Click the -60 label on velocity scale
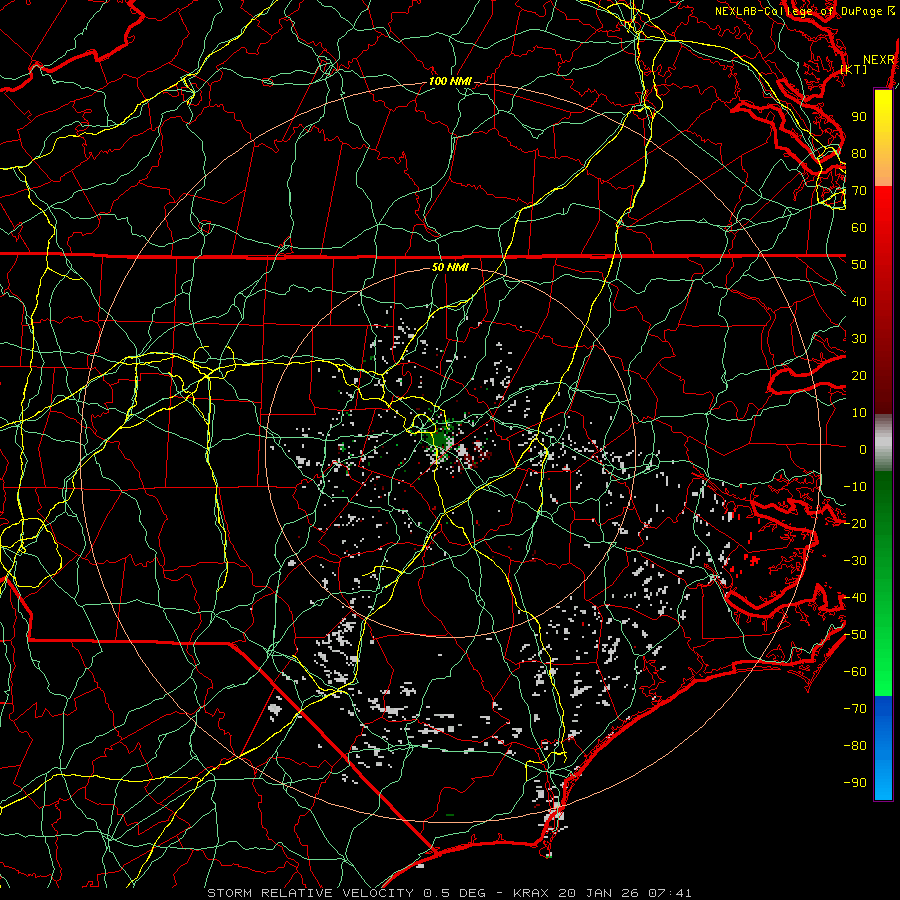This screenshot has height=900, width=900. pyautogui.click(x=855, y=672)
